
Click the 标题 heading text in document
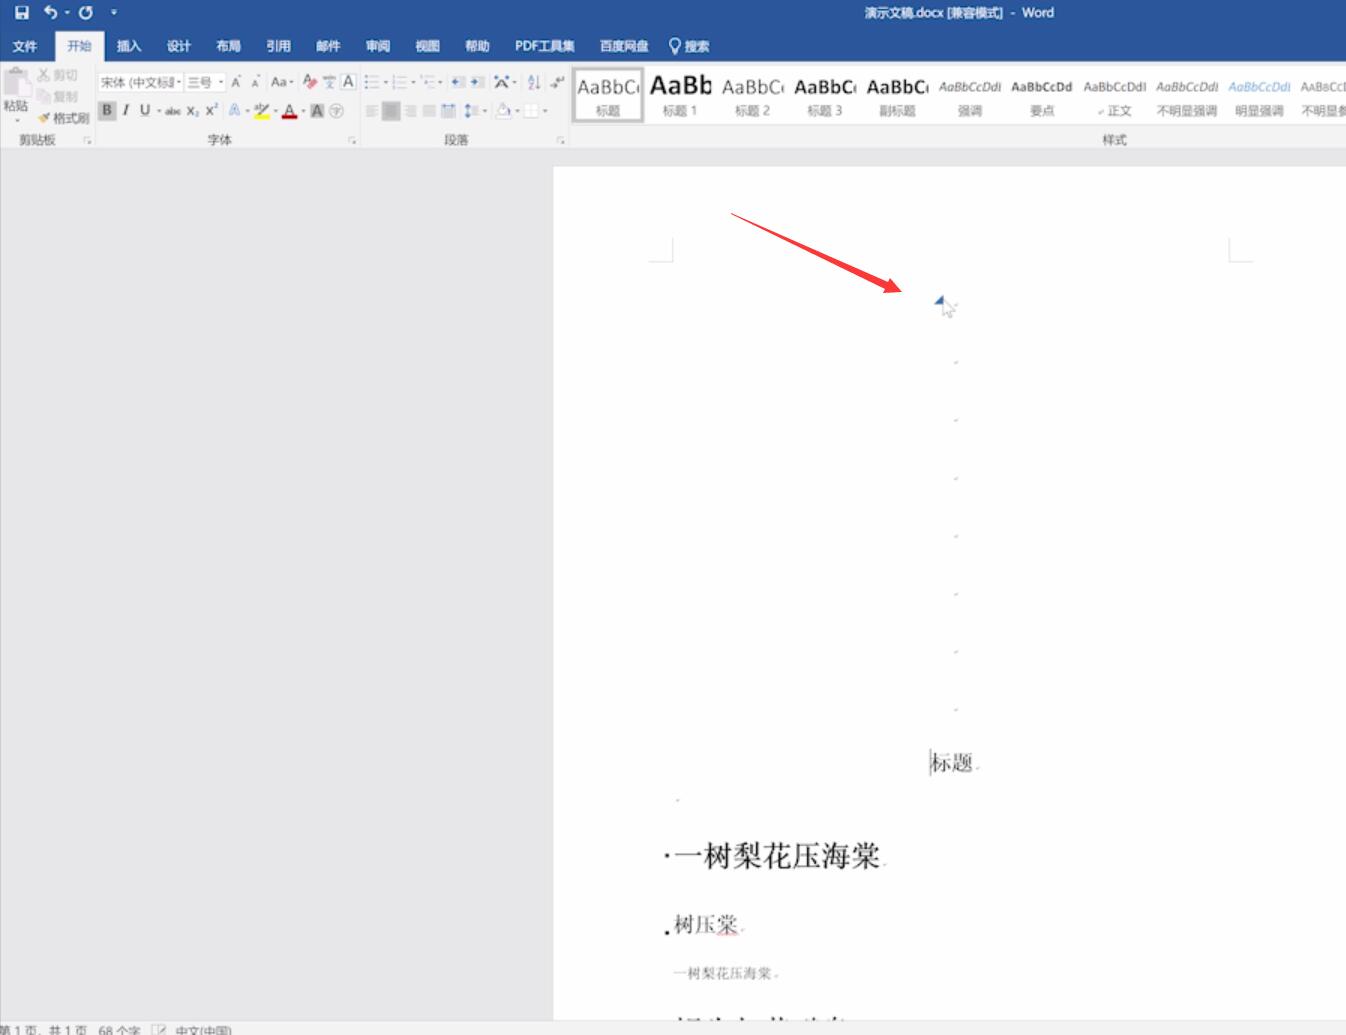click(952, 763)
